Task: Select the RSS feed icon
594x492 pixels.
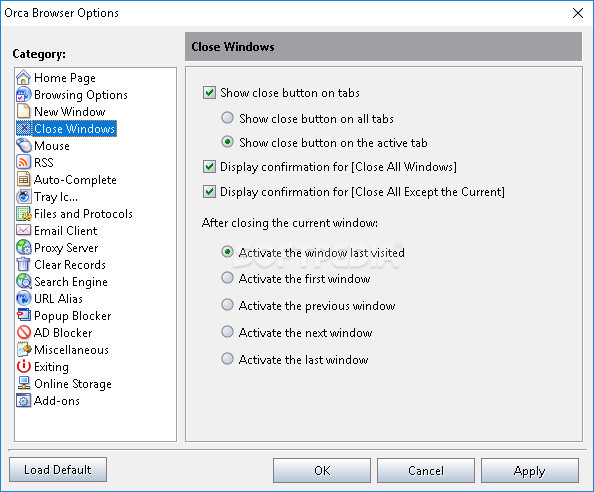Action: (x=23, y=162)
